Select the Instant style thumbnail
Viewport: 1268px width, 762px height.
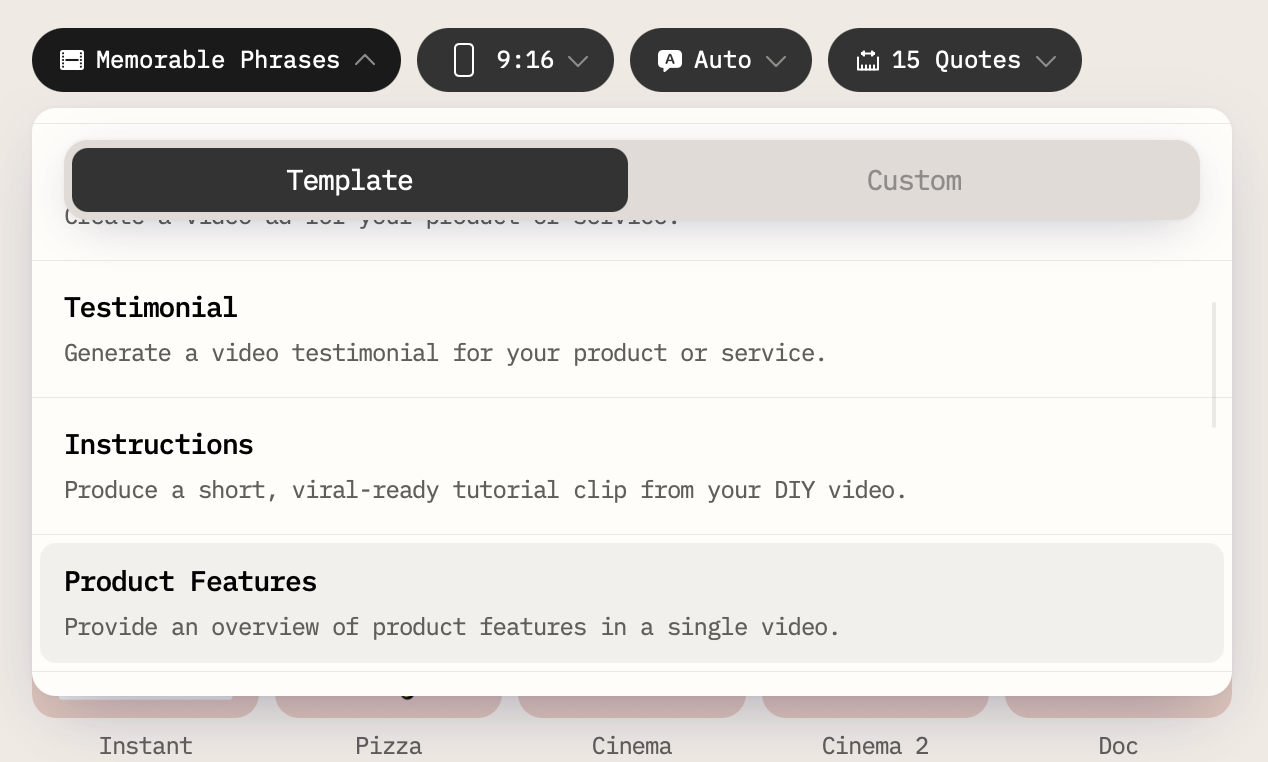[x=145, y=706]
